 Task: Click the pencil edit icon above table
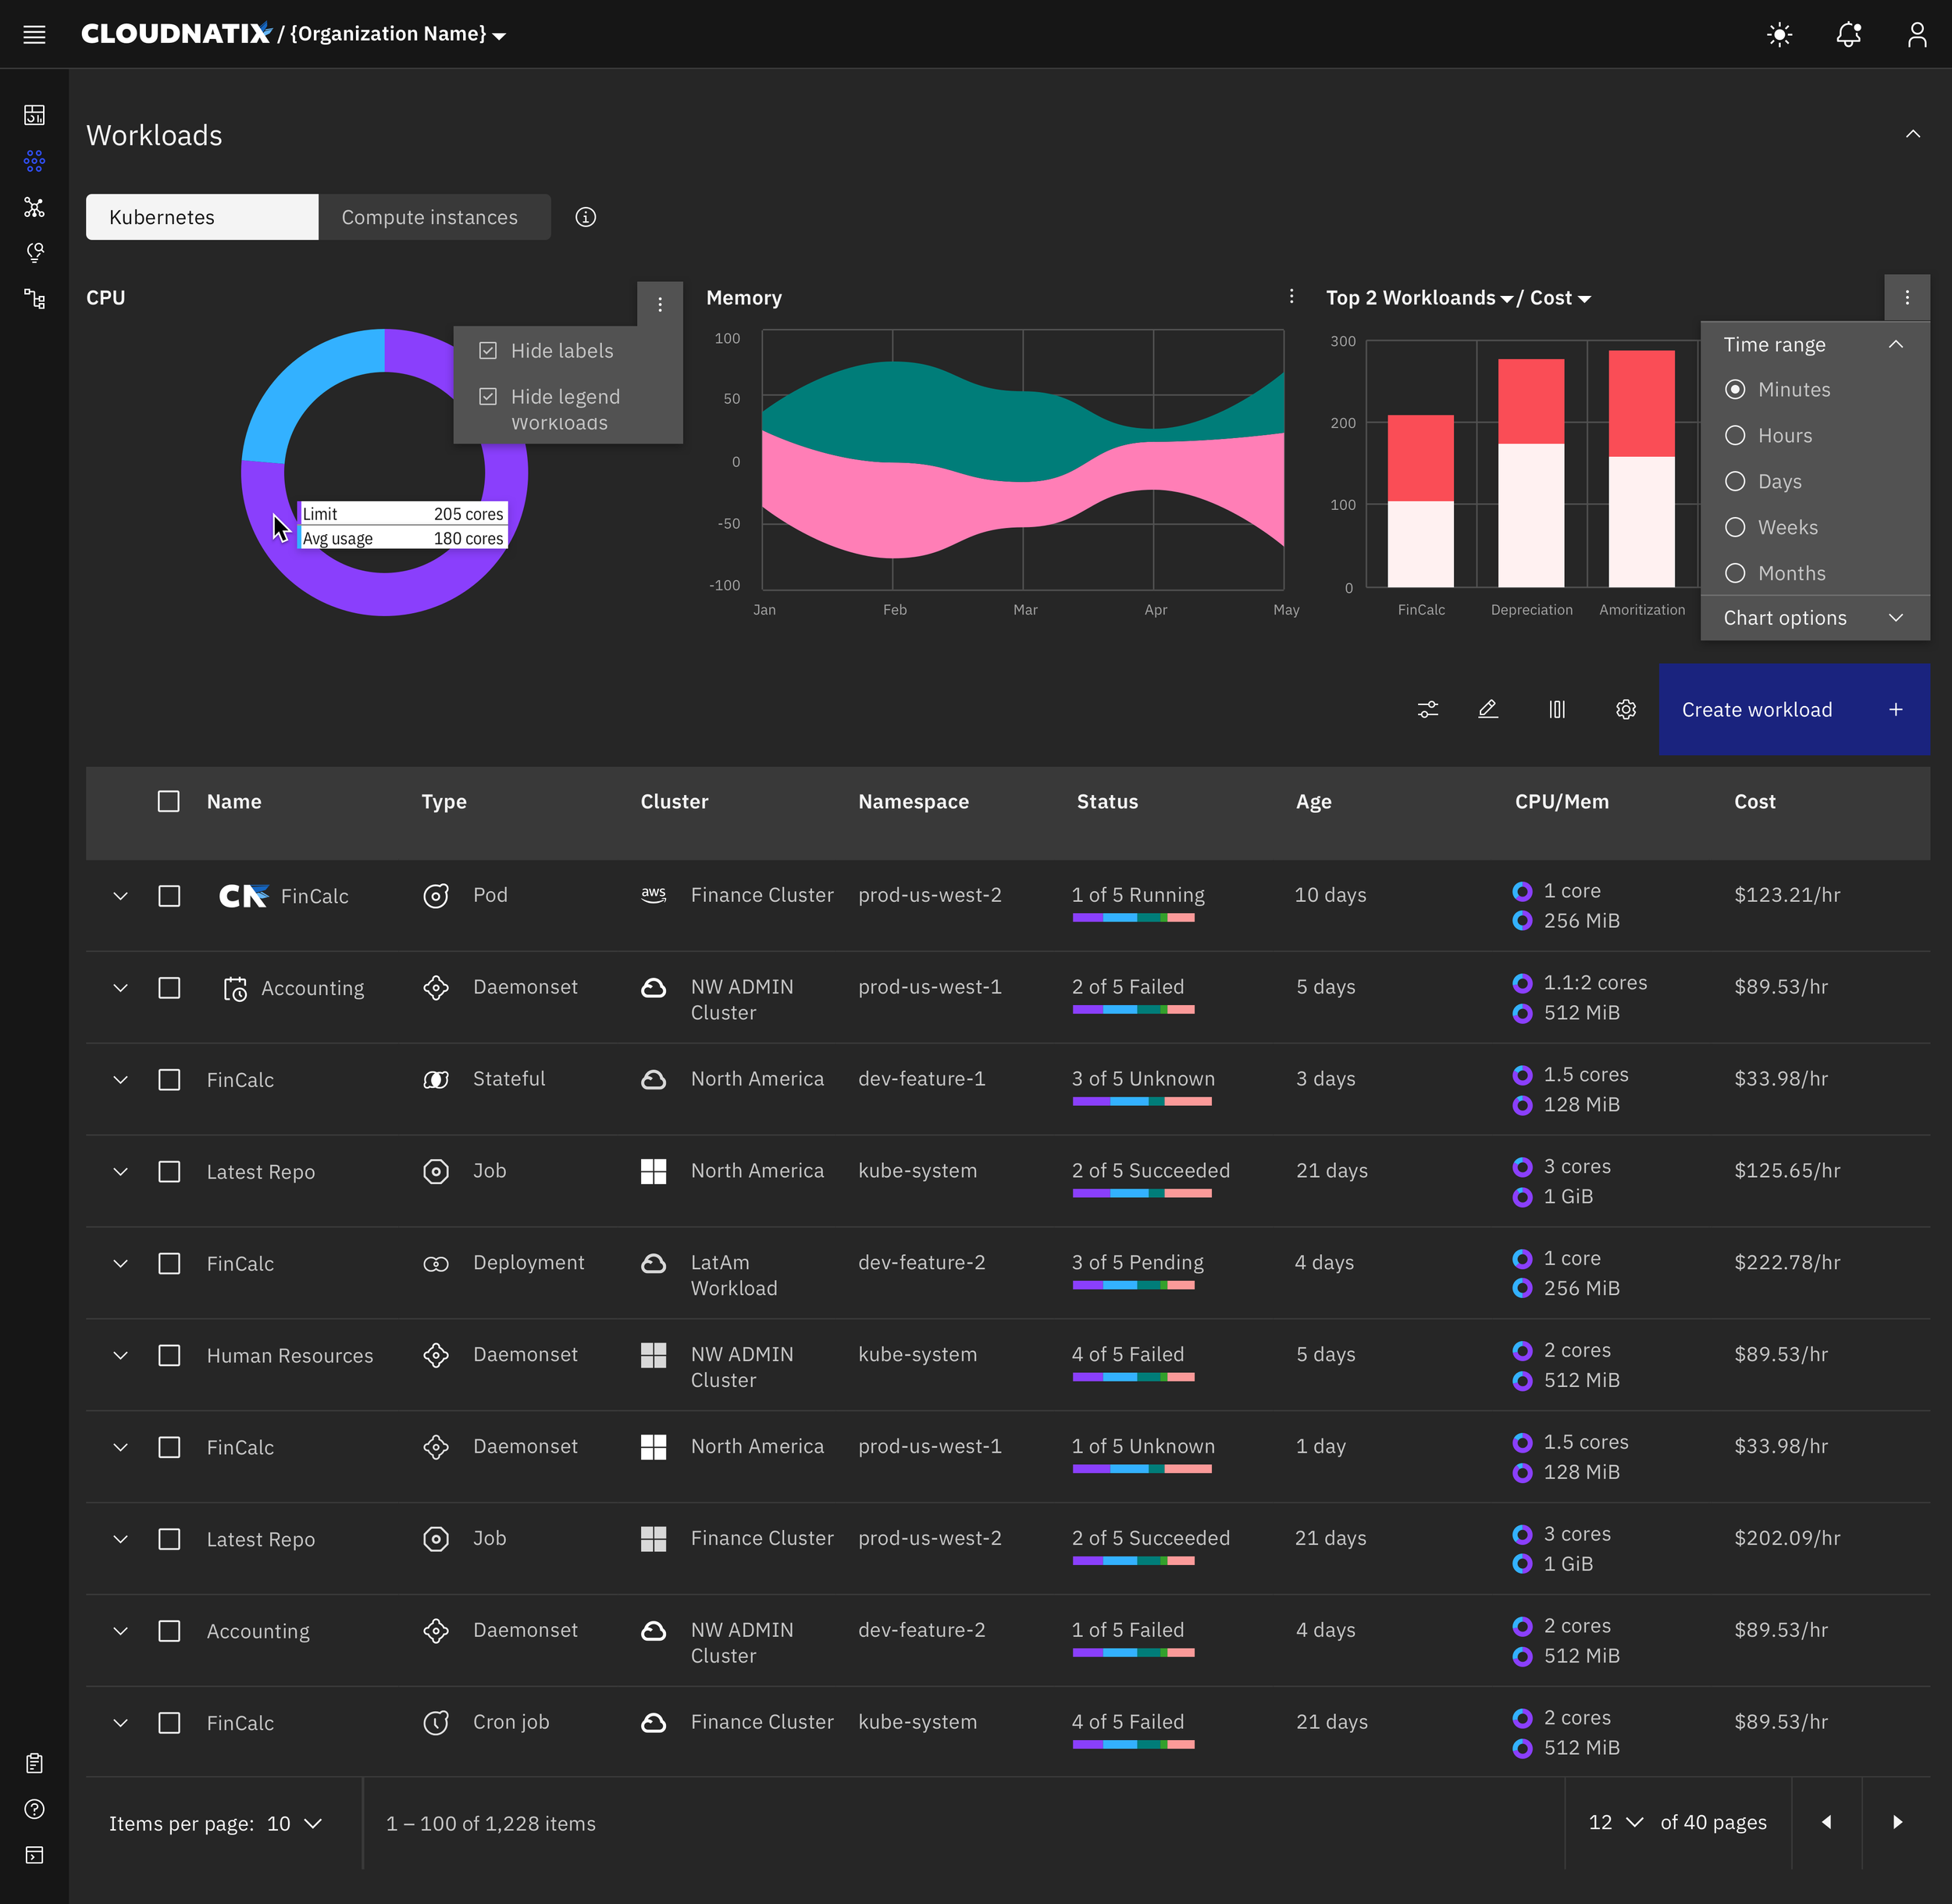[x=1488, y=710]
